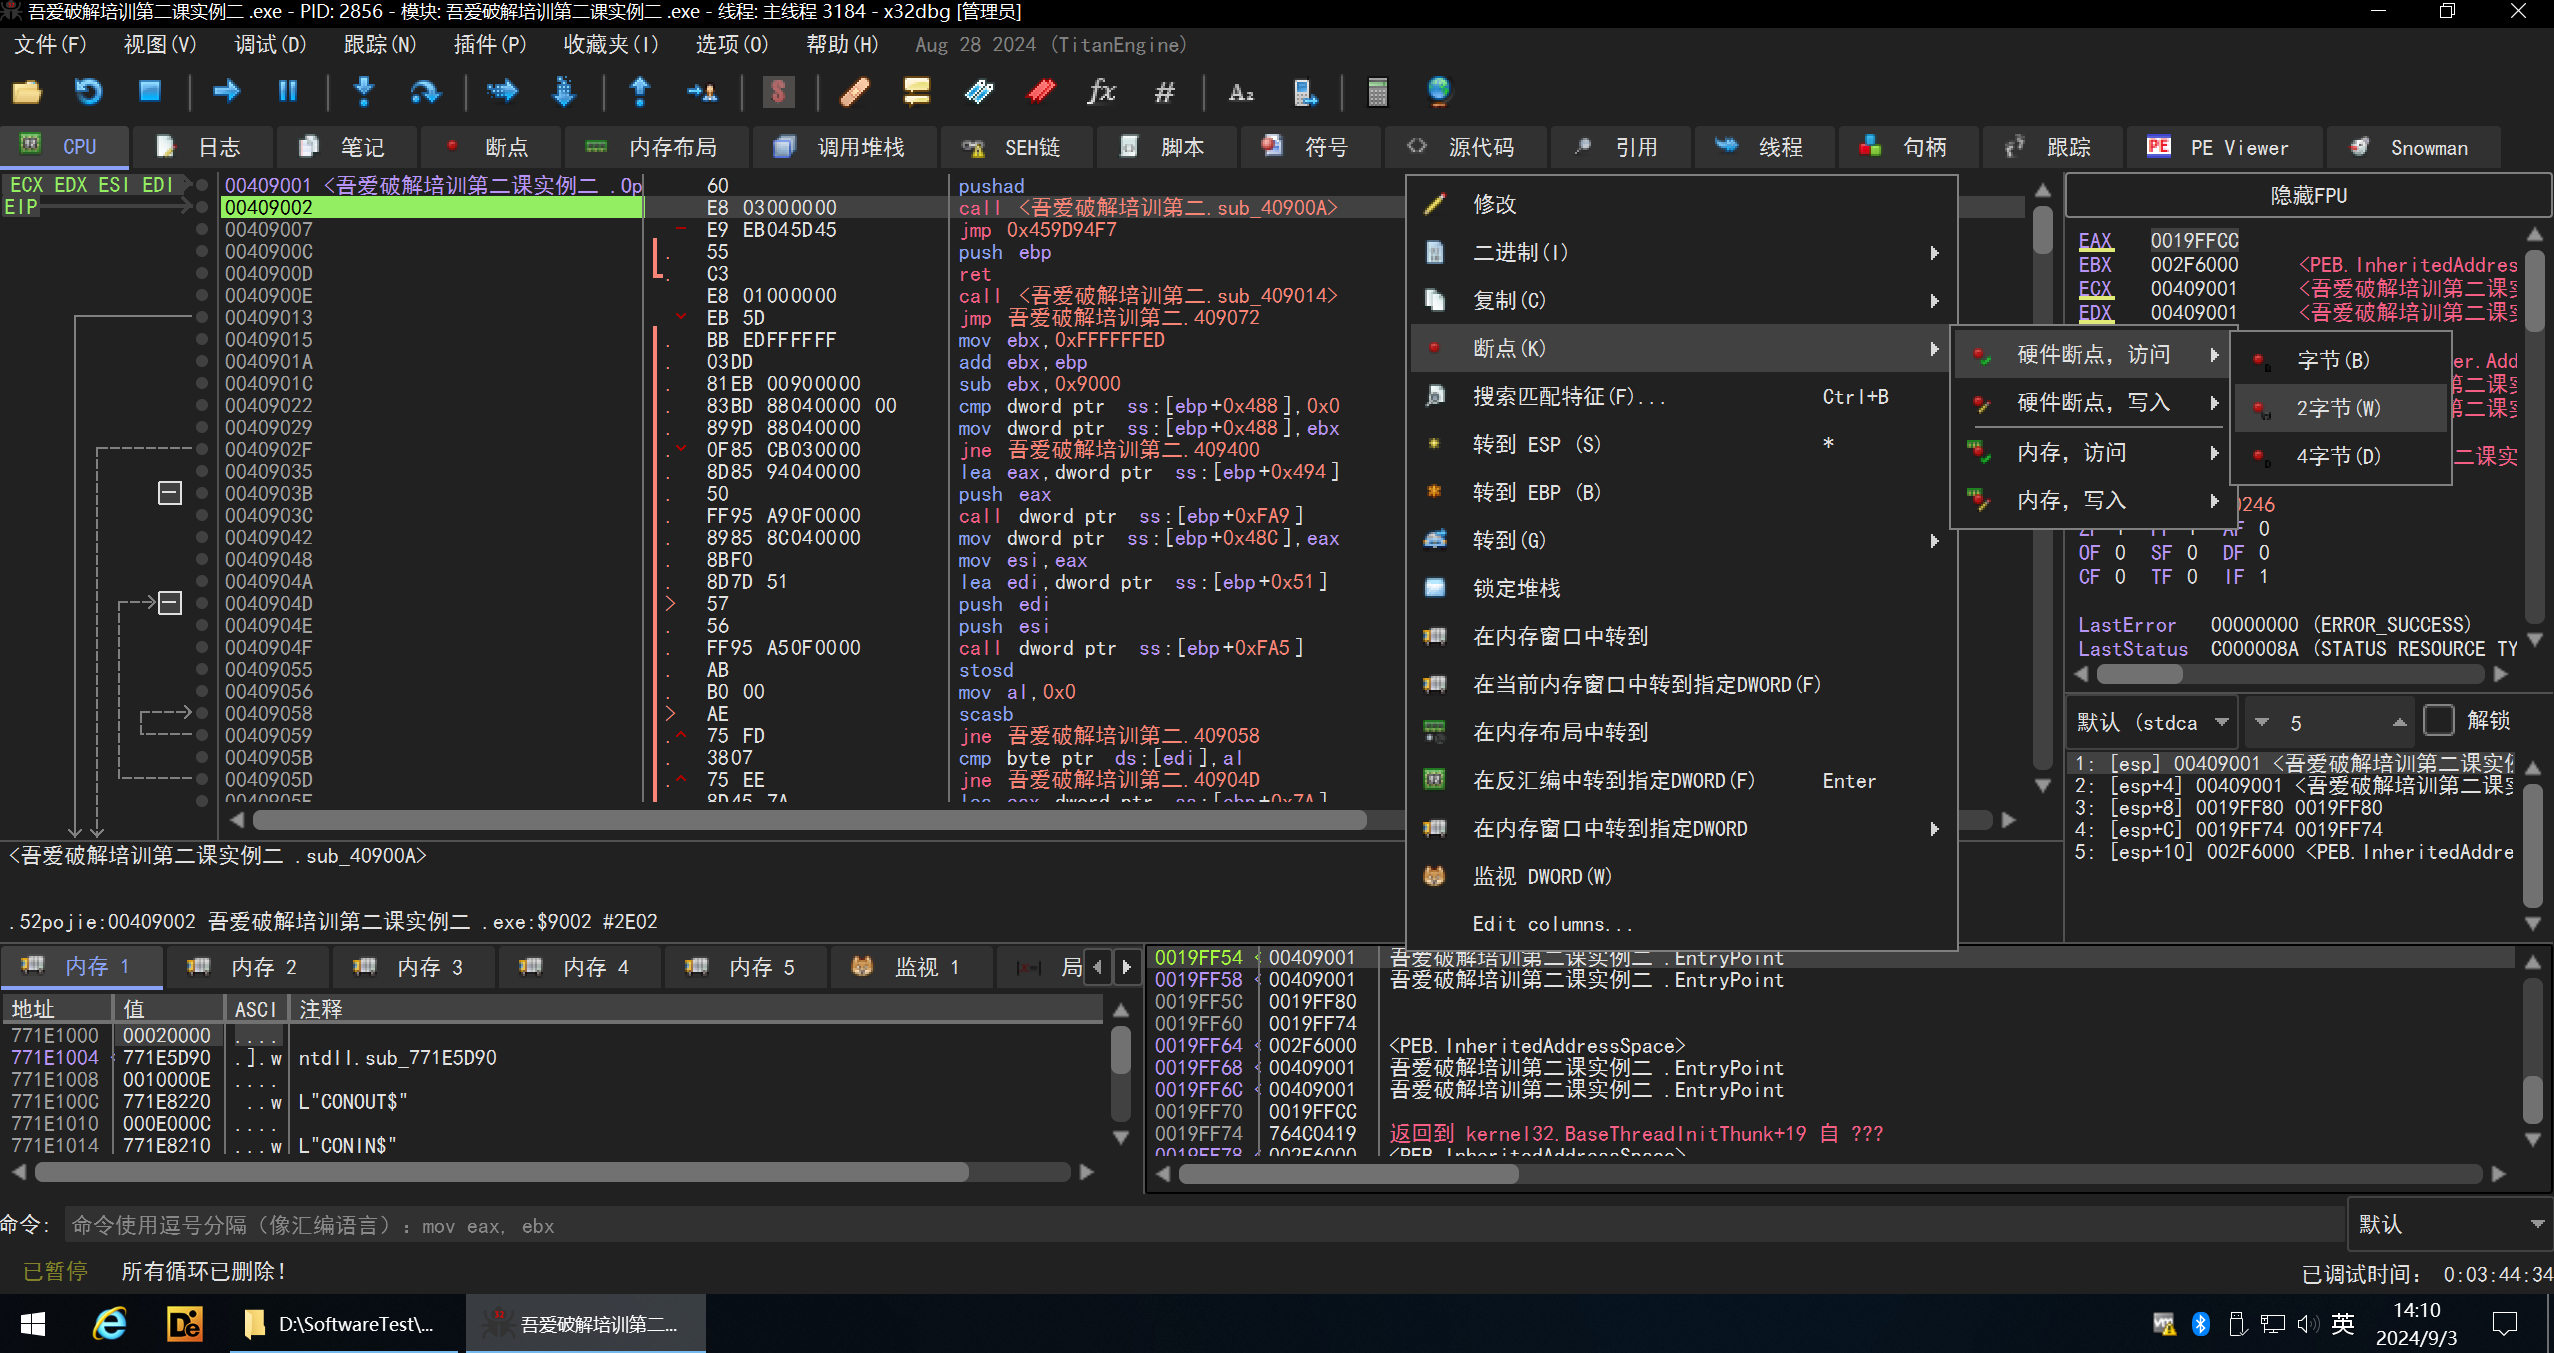Toggle breakpoint dot at address 00409013

click(x=202, y=317)
